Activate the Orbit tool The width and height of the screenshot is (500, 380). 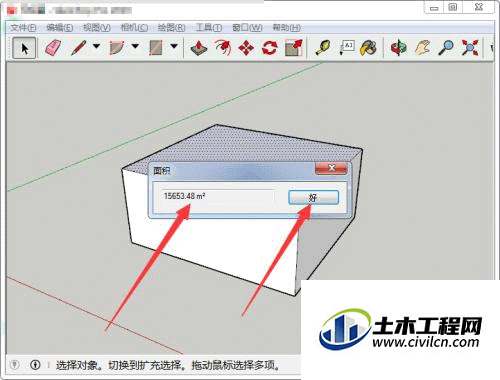tap(399, 48)
